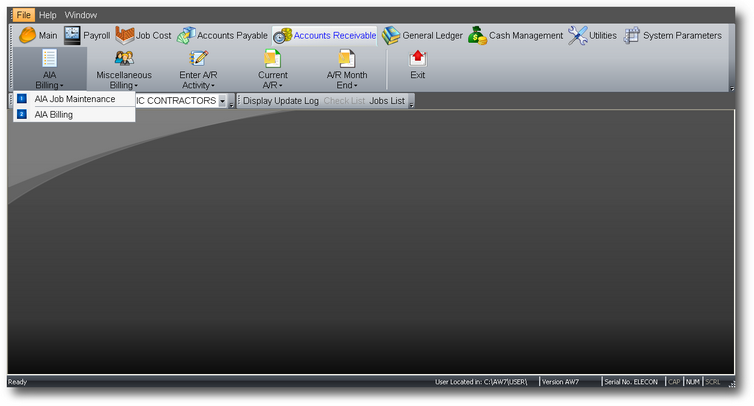Choose AIA Billing from the dropdown list
Image resolution: width=754 pixels, height=406 pixels.
point(75,114)
